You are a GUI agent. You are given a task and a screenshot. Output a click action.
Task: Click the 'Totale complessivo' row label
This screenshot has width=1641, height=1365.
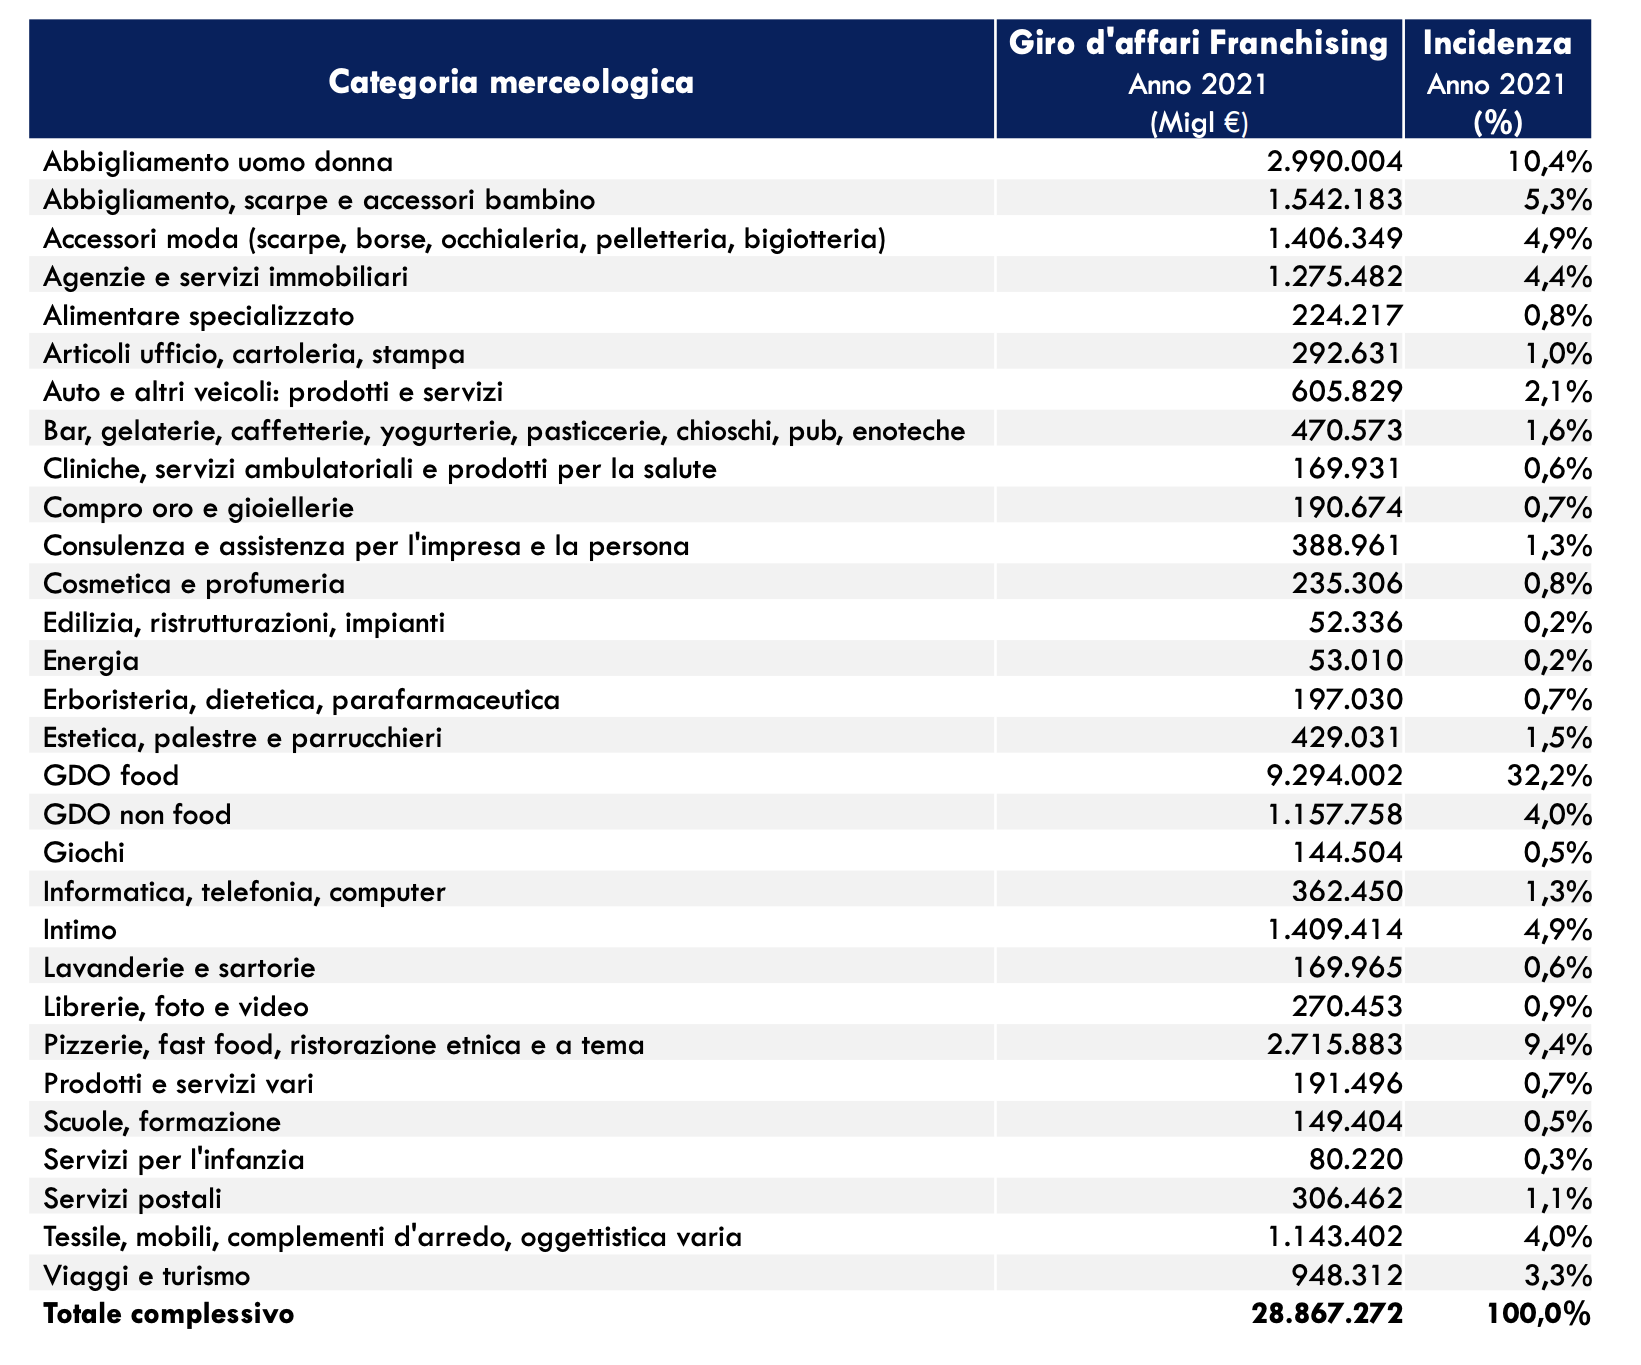[169, 1314]
